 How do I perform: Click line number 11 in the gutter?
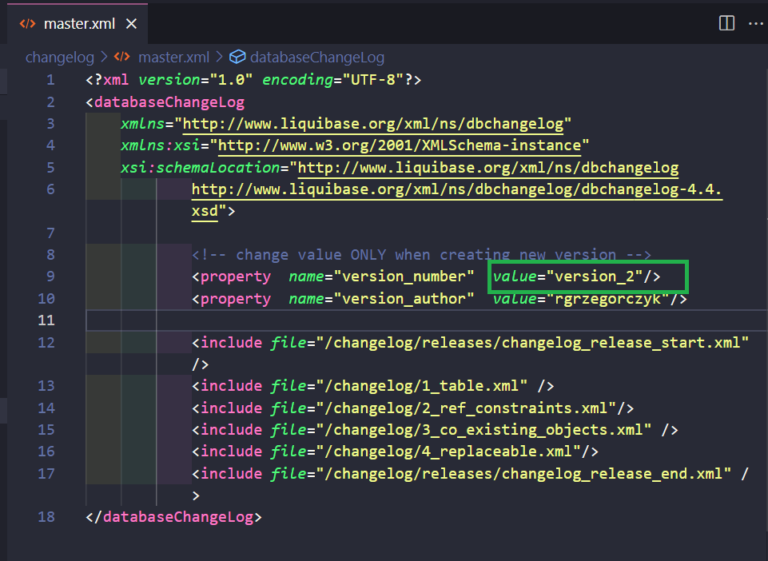[46, 320]
